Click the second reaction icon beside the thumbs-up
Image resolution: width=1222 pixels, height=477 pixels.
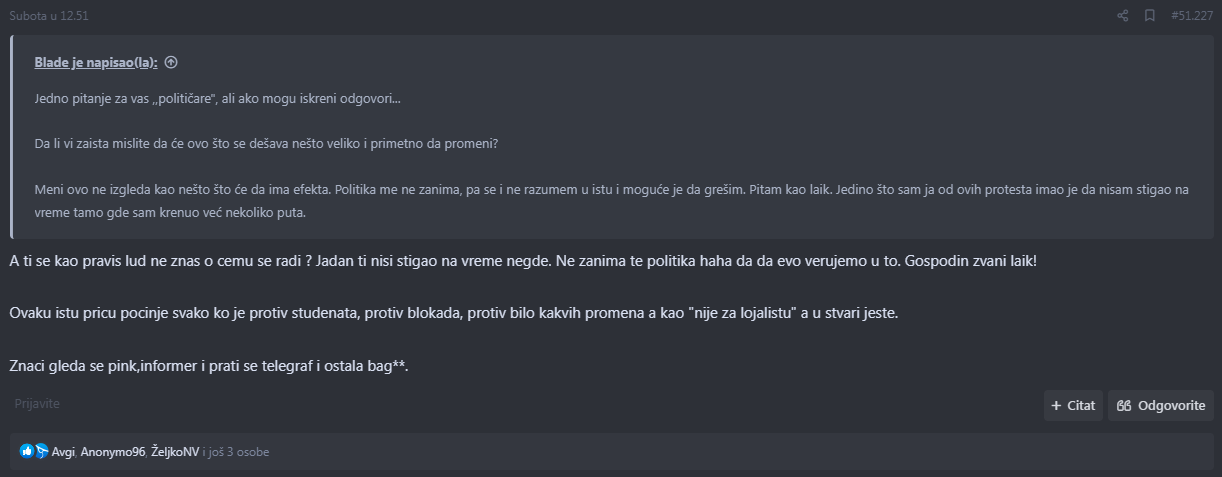coord(42,452)
